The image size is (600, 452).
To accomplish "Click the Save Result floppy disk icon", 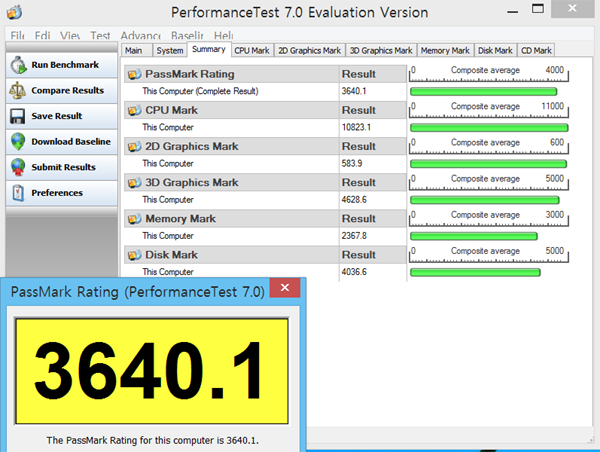I will 17,116.
